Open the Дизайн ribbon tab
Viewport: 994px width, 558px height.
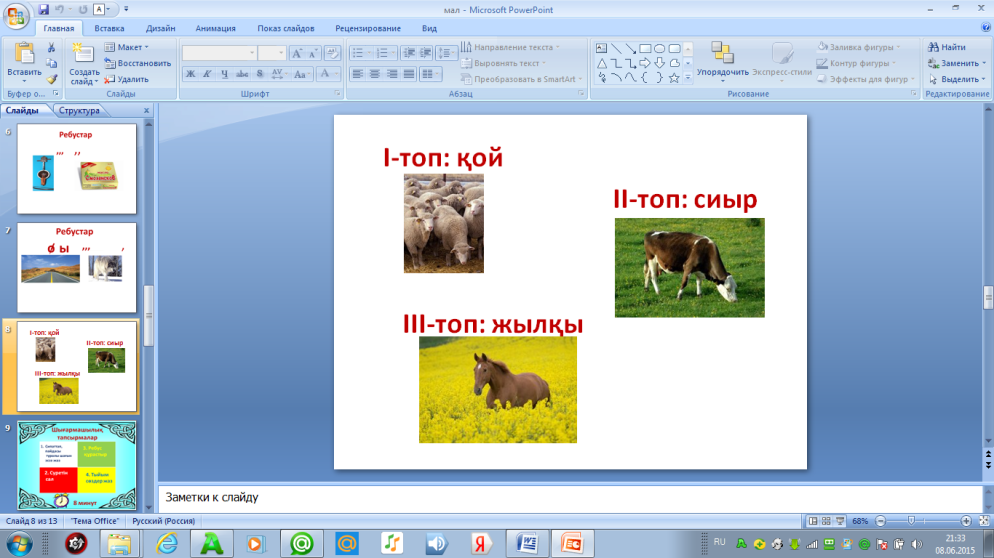tap(160, 29)
